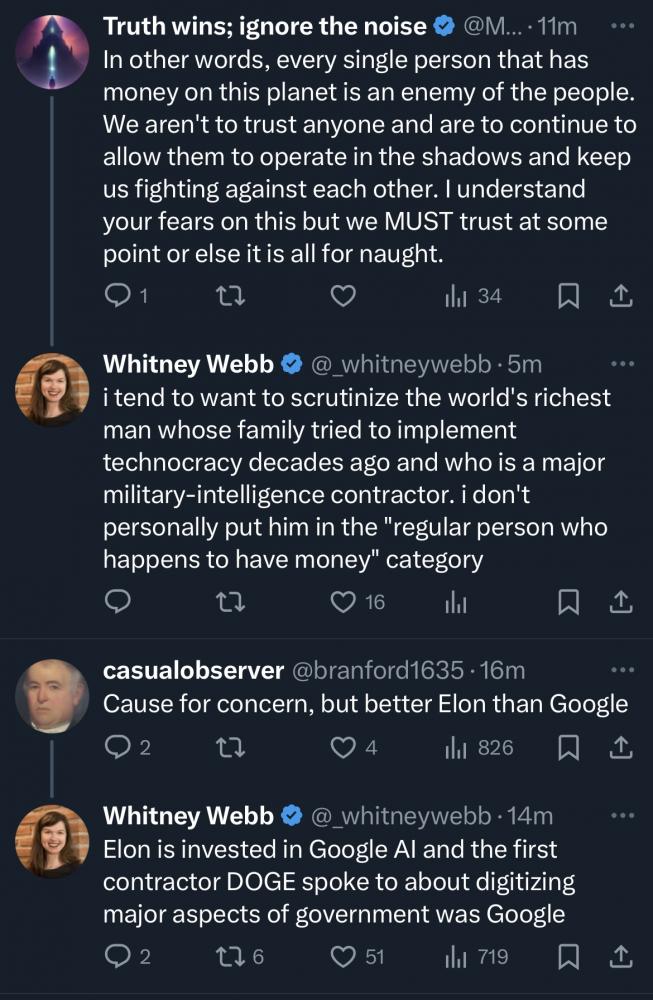The image size is (653, 1000).
Task: Share Whitney Webb's Google AI tweet
Action: (620, 957)
